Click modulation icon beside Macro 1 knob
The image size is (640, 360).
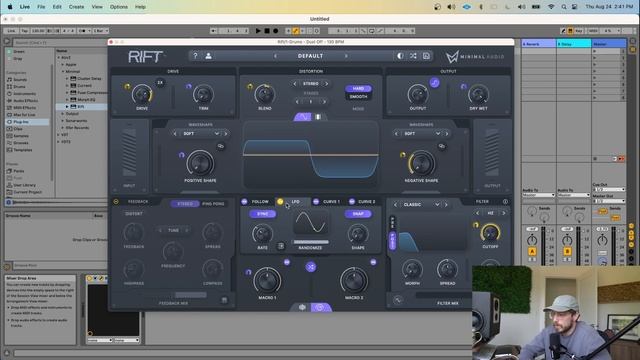click(248, 272)
